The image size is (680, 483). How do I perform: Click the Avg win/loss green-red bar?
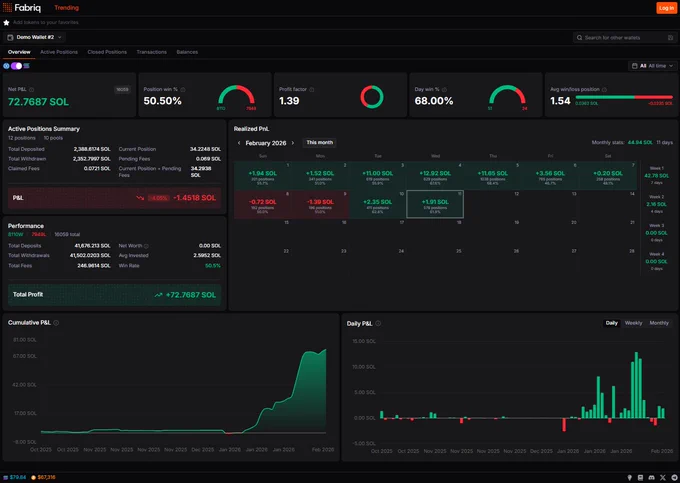pos(624,98)
